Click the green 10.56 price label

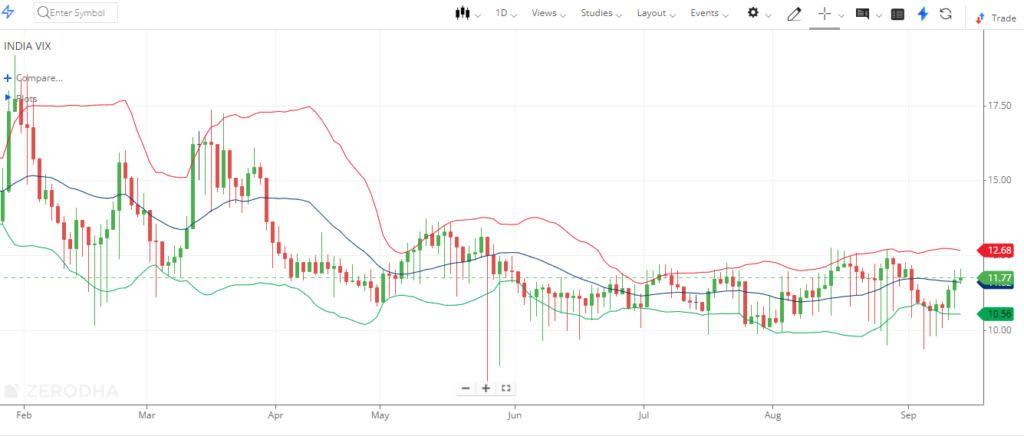995,314
